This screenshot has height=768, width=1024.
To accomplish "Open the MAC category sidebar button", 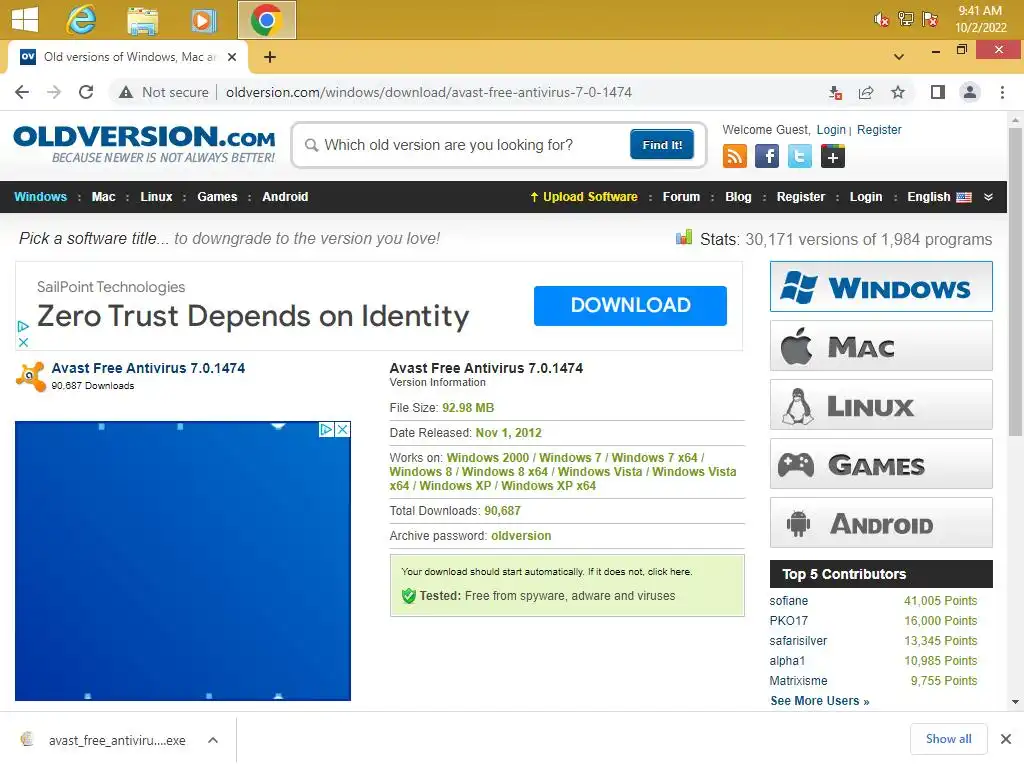I will click(x=881, y=345).
